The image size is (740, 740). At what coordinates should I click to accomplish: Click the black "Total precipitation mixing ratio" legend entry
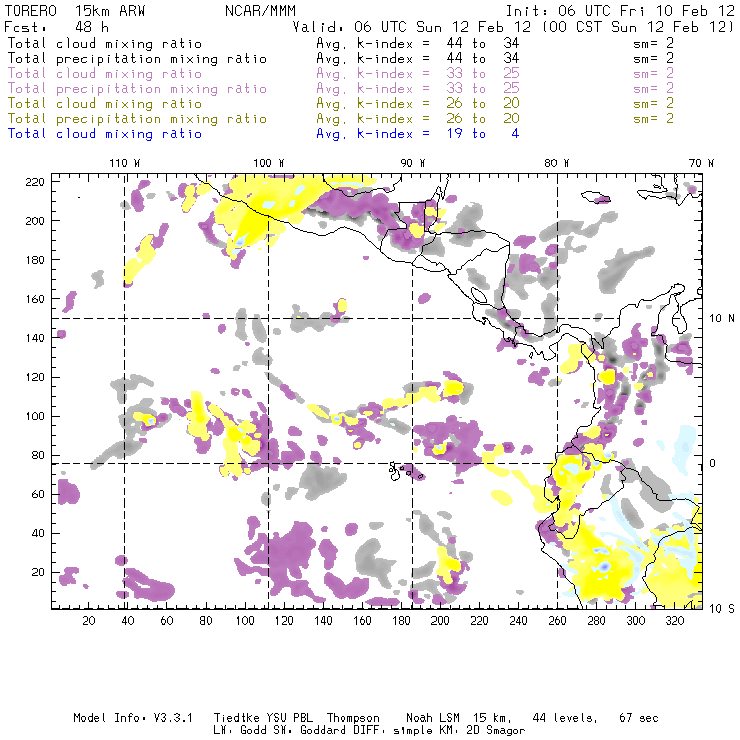click(x=137, y=59)
